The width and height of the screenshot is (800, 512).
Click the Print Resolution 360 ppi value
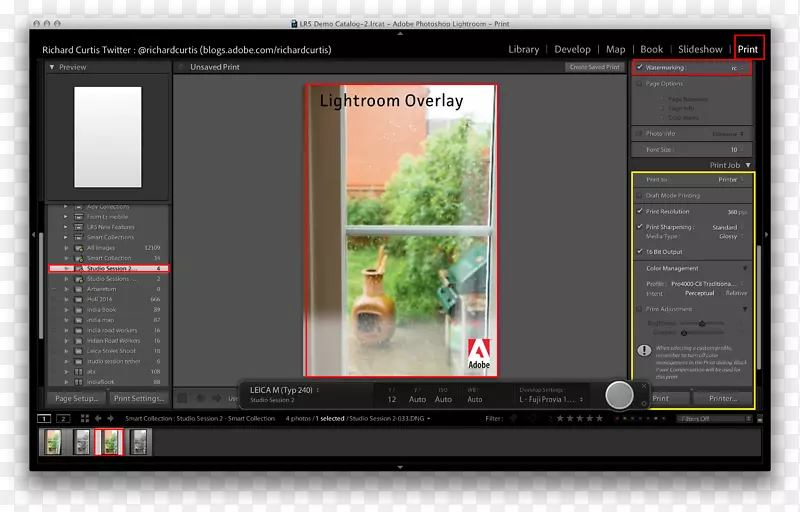coord(737,212)
